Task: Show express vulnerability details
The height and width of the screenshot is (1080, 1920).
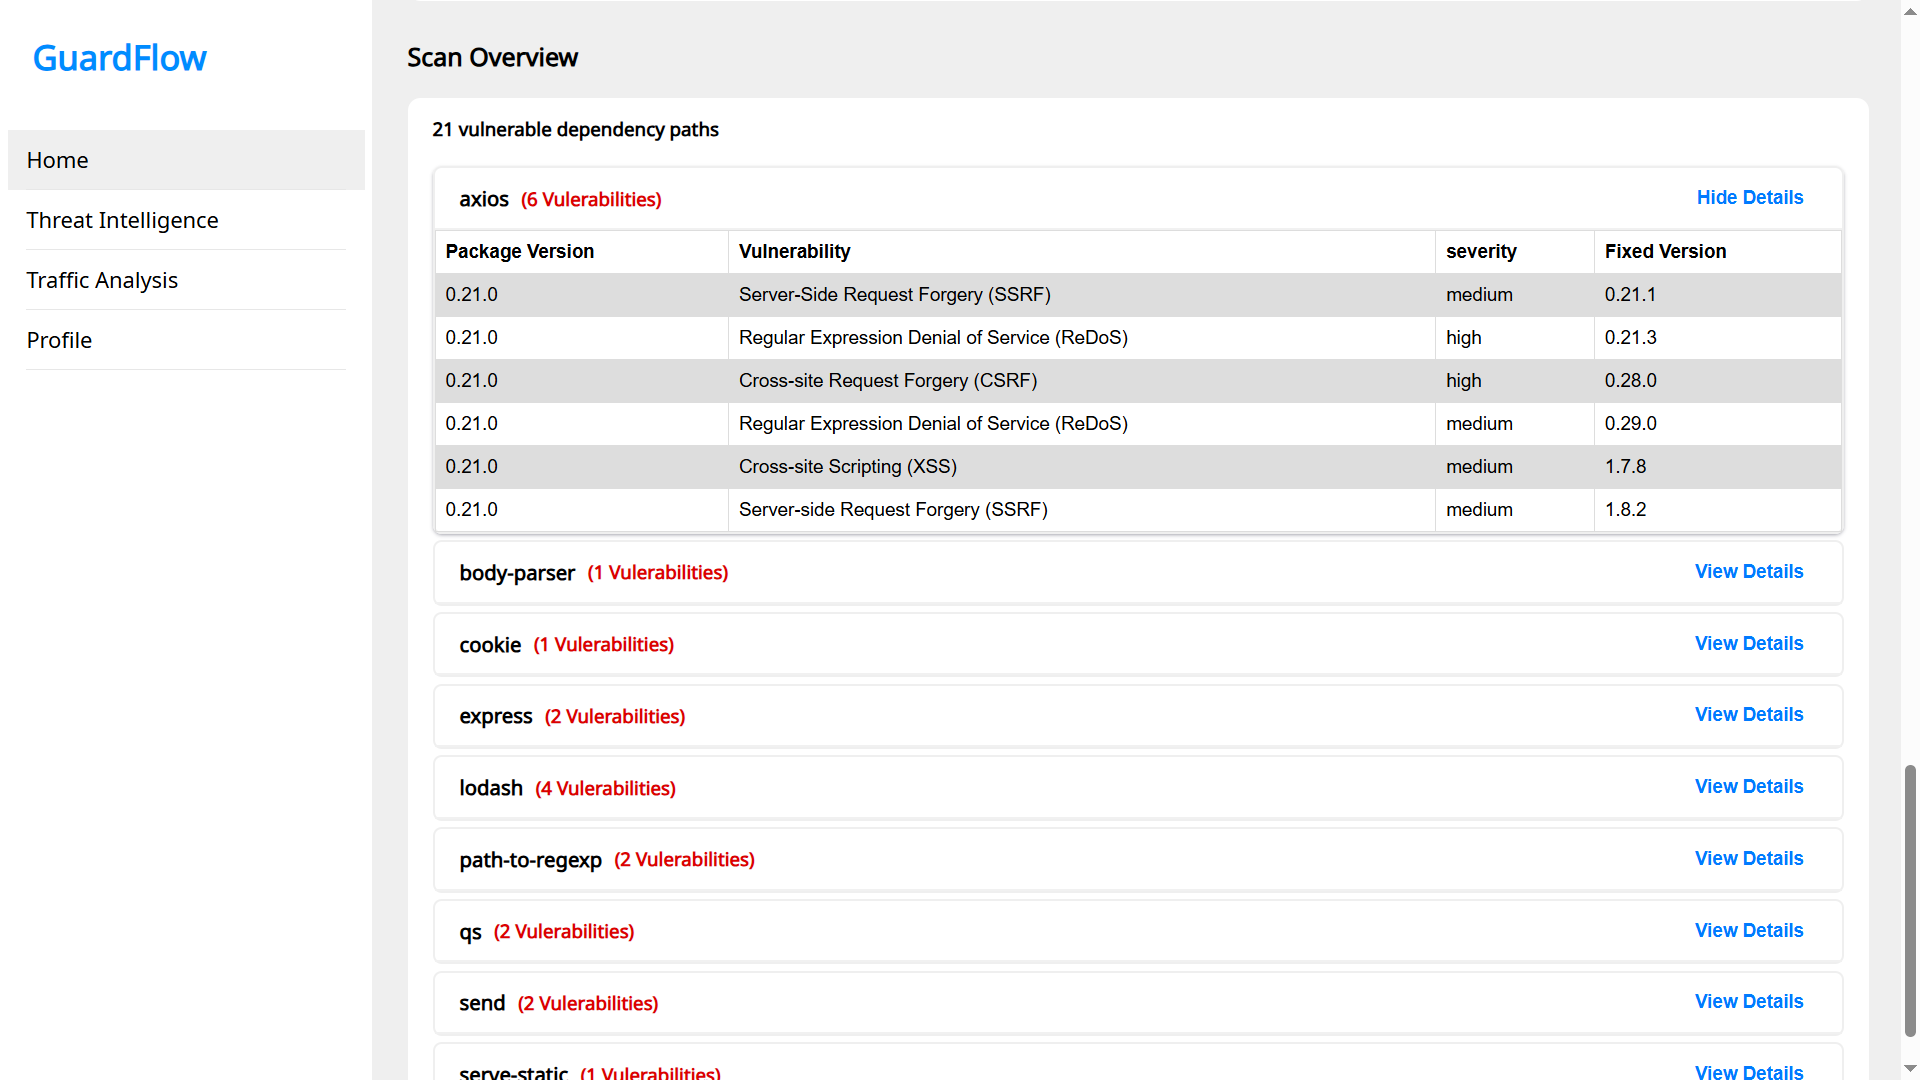Action: click(1748, 714)
